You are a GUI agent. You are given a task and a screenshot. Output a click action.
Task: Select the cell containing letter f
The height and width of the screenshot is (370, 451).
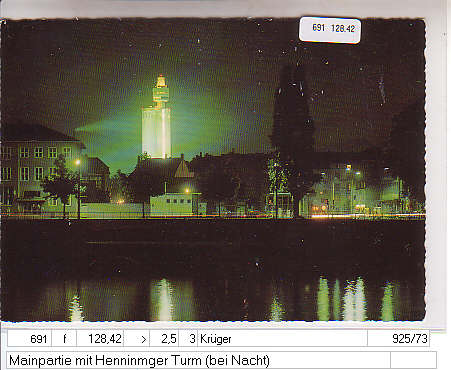click(64, 339)
